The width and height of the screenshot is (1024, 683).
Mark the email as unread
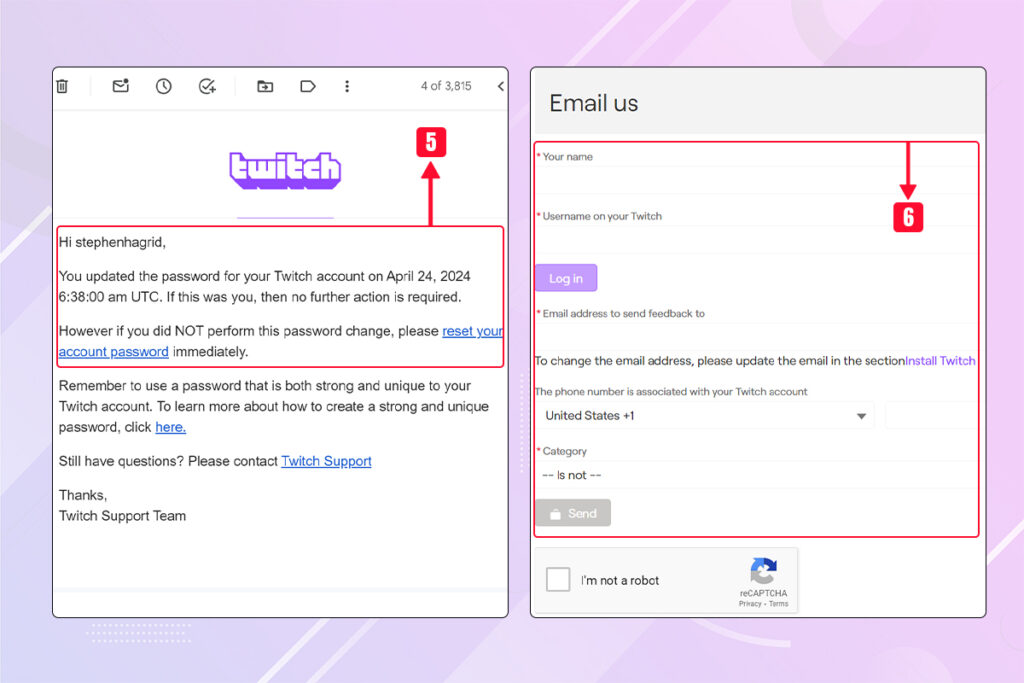(x=120, y=86)
